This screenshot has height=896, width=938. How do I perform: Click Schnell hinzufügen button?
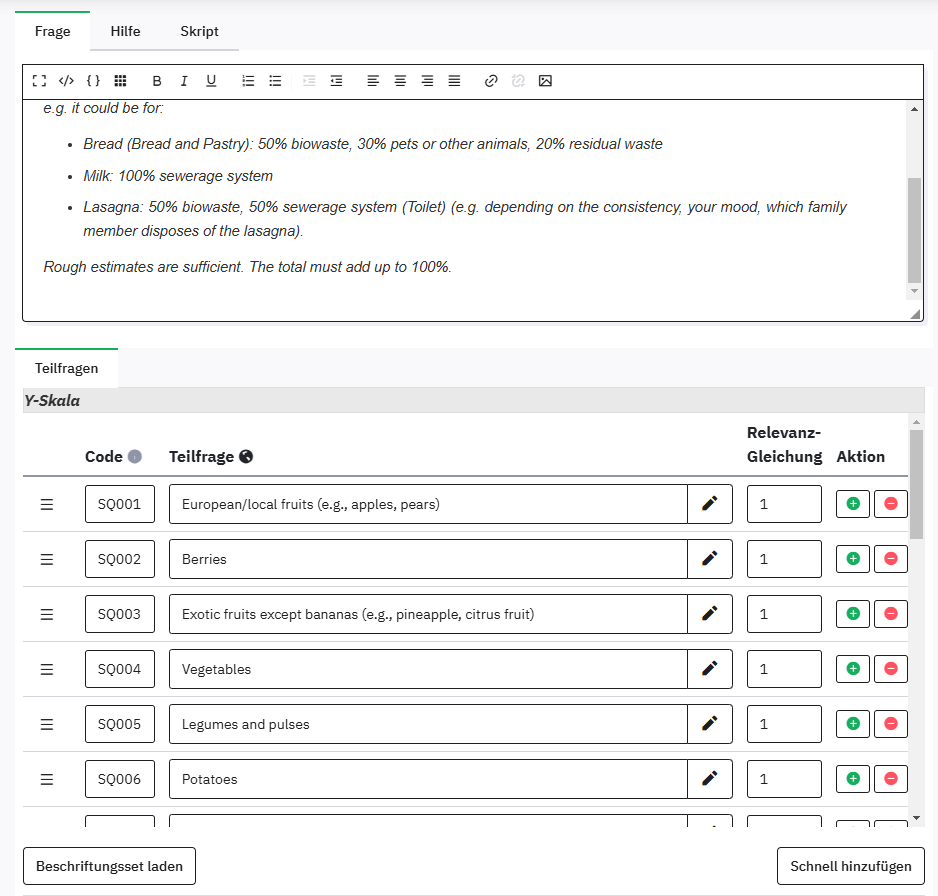(x=850, y=866)
